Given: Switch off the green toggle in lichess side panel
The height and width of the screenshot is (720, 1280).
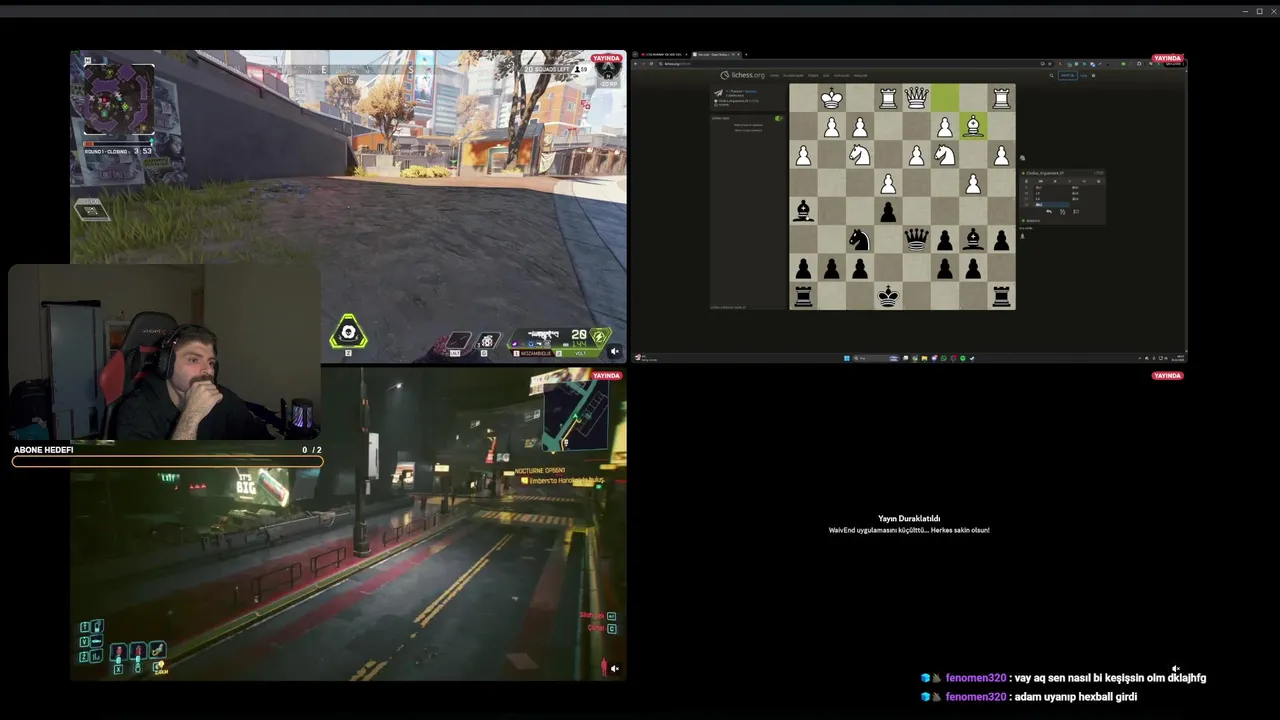Looking at the screenshot, I should click(779, 118).
